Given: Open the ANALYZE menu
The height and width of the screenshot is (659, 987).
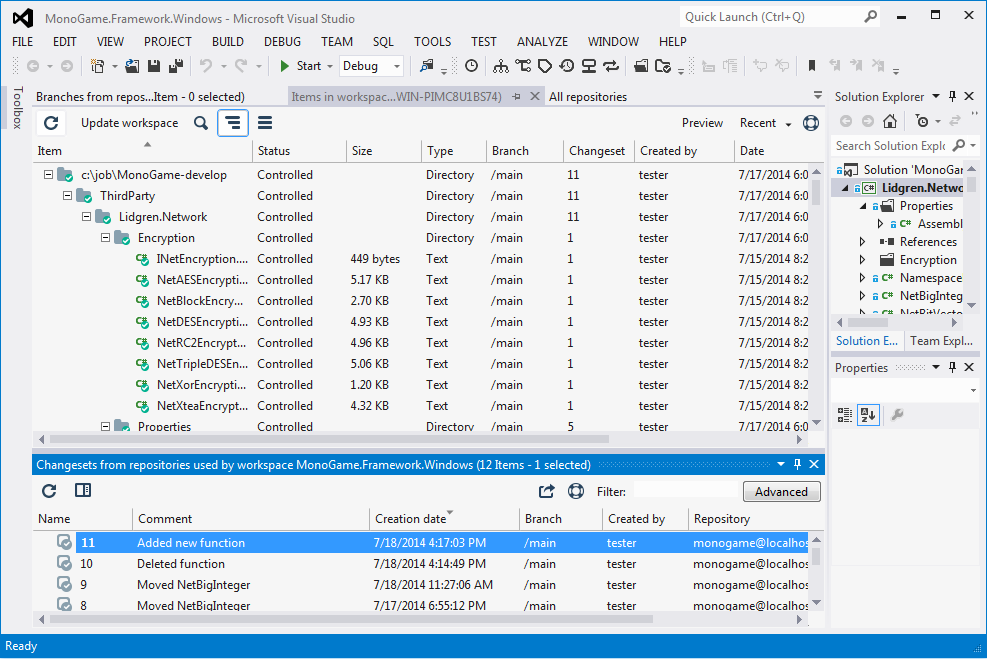Looking at the screenshot, I should pyautogui.click(x=542, y=41).
